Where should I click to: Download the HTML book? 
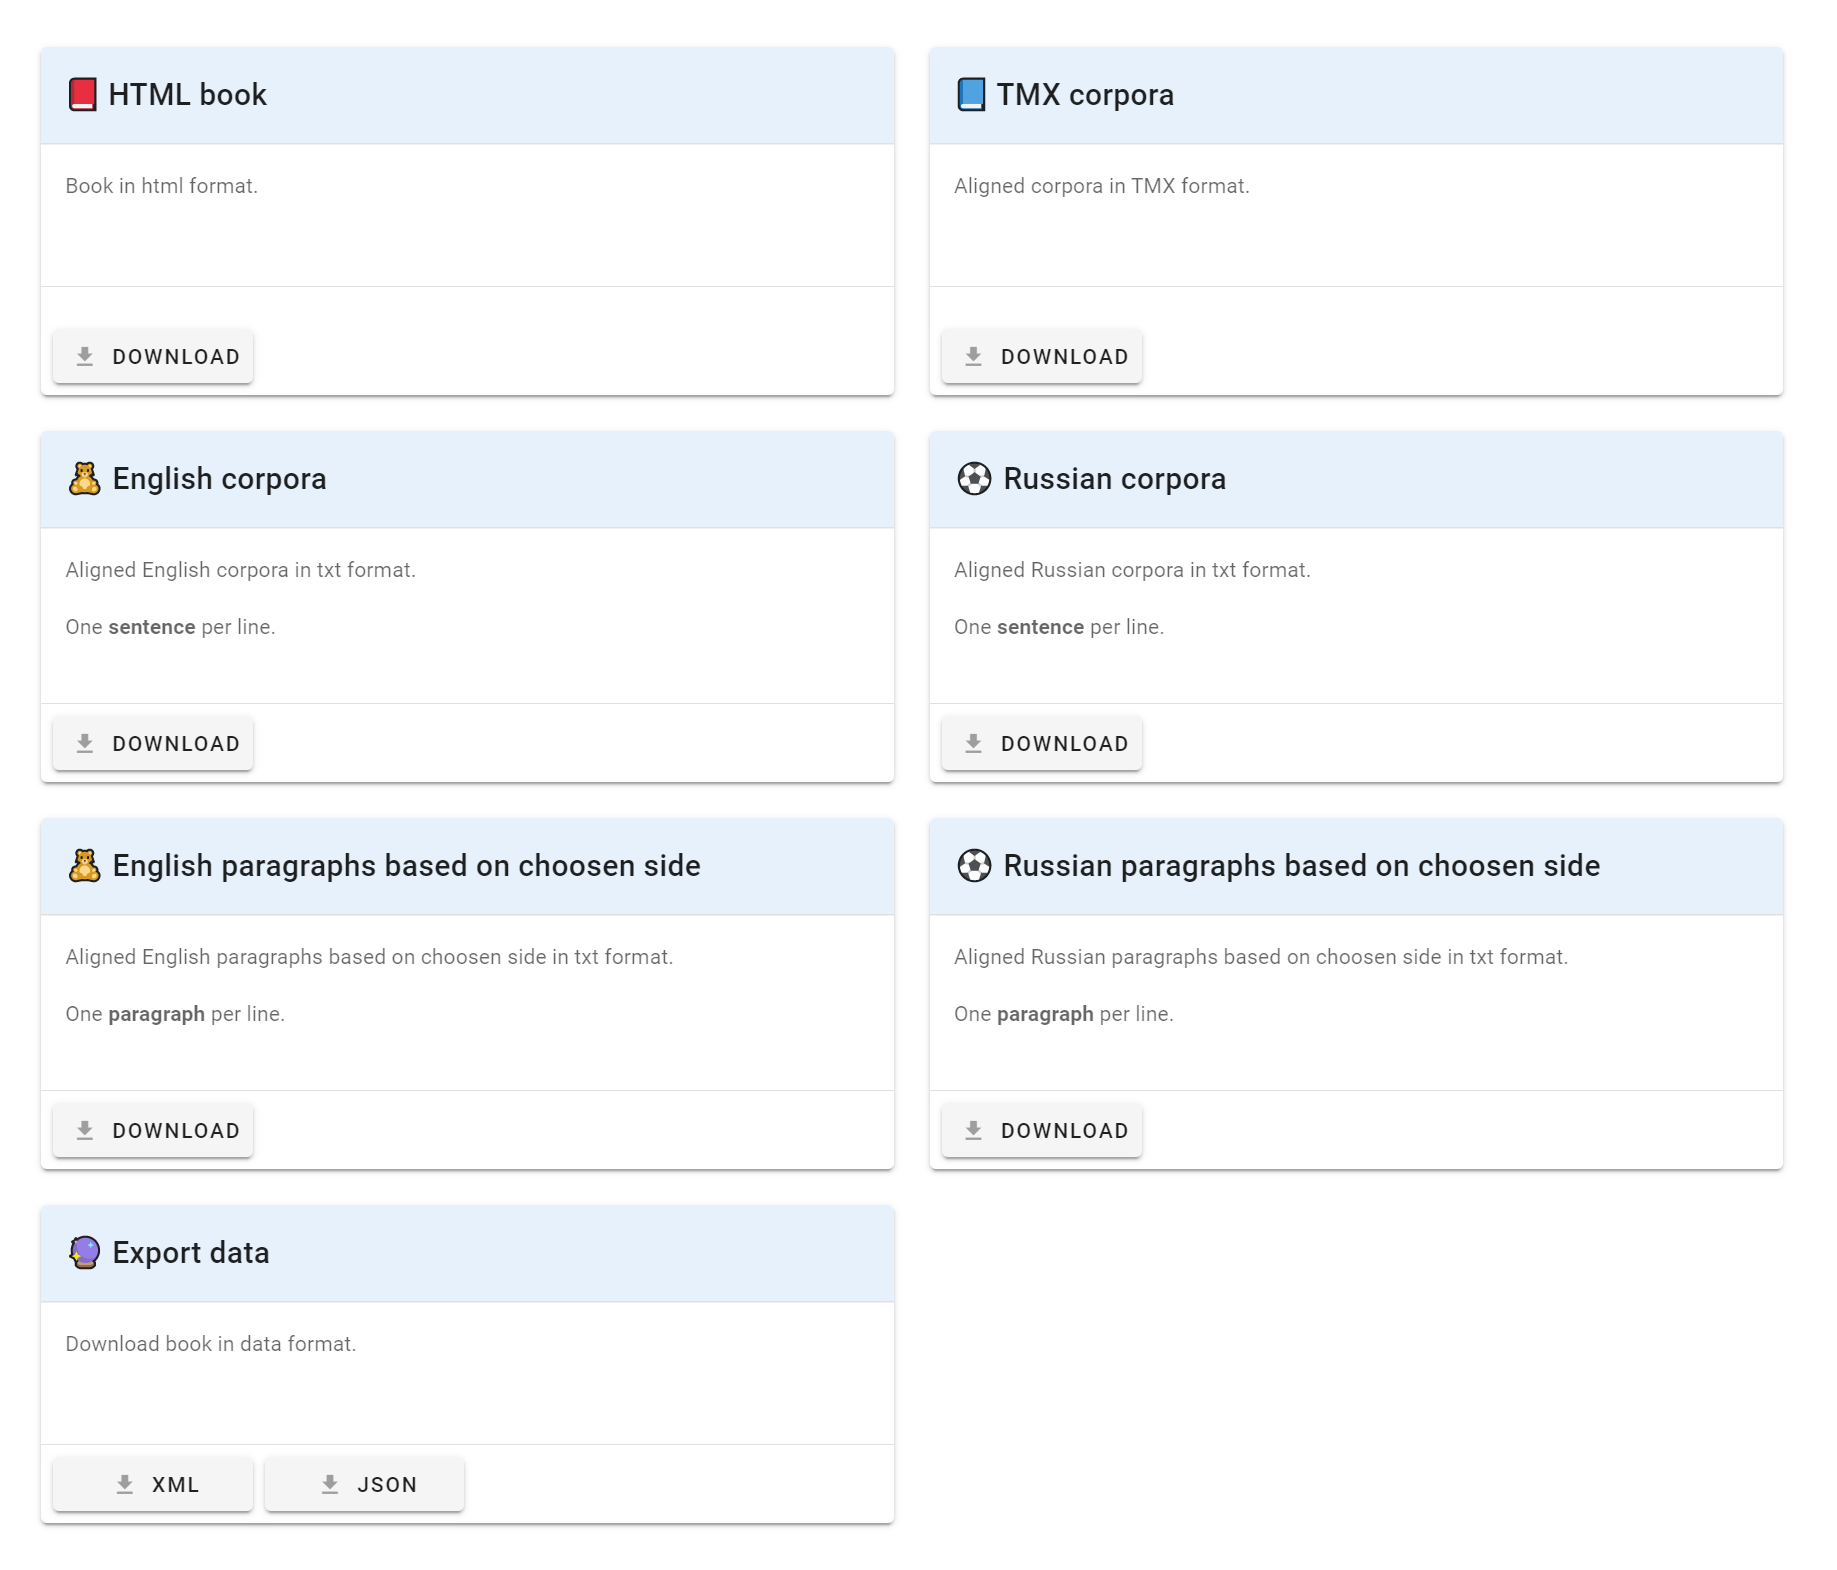point(153,357)
